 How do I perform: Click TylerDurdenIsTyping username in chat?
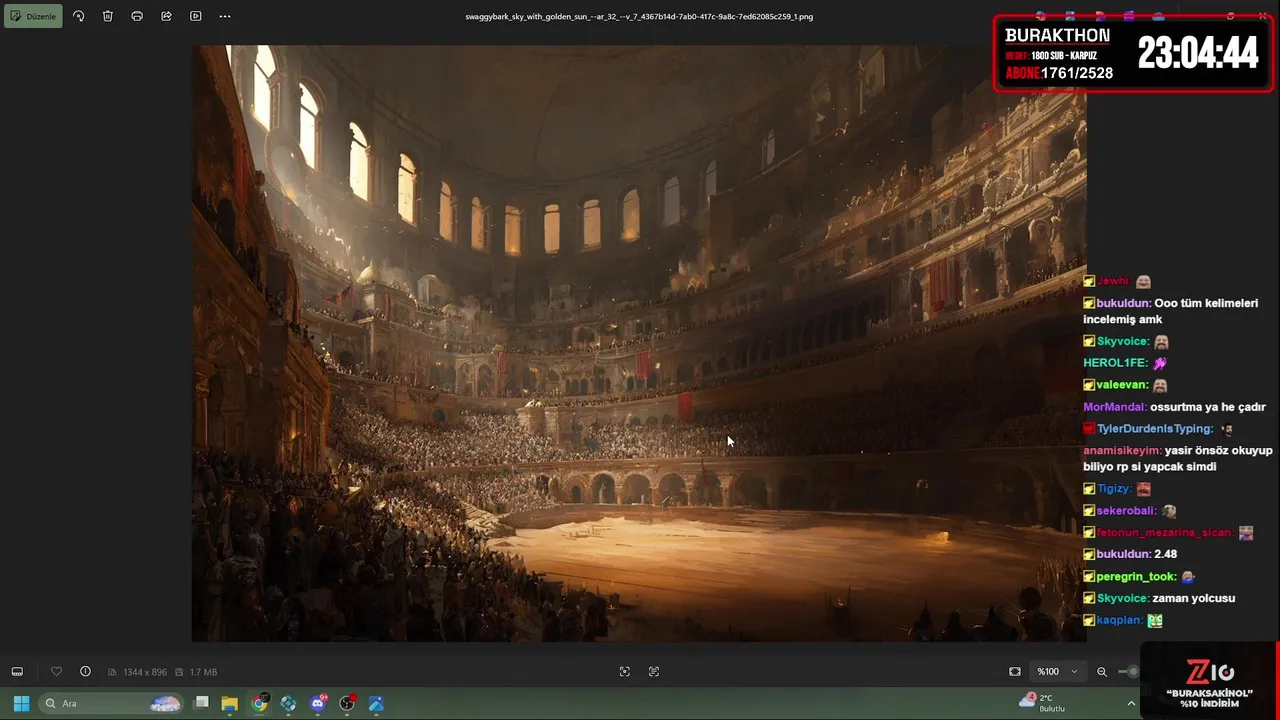(1155, 429)
